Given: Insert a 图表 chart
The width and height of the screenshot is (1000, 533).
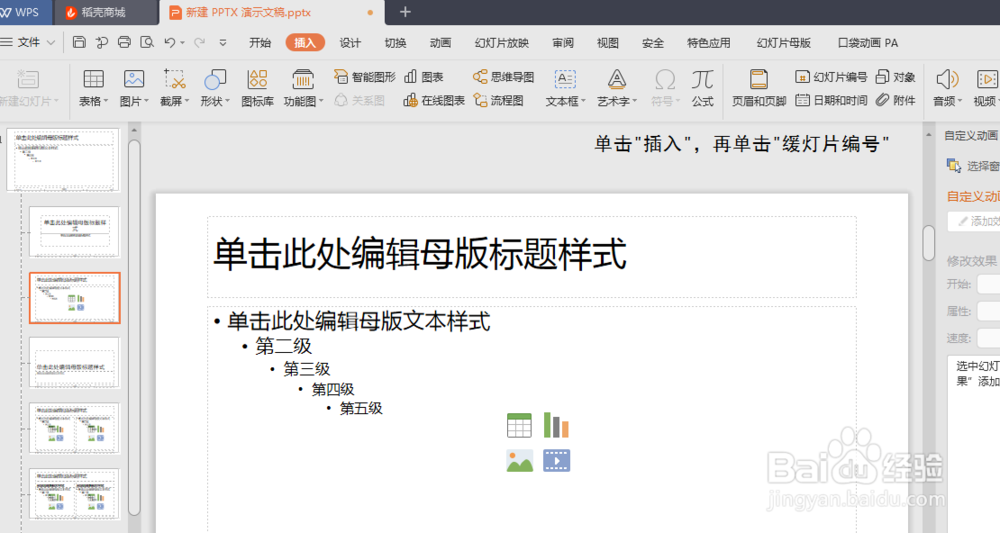Looking at the screenshot, I should pos(423,77).
